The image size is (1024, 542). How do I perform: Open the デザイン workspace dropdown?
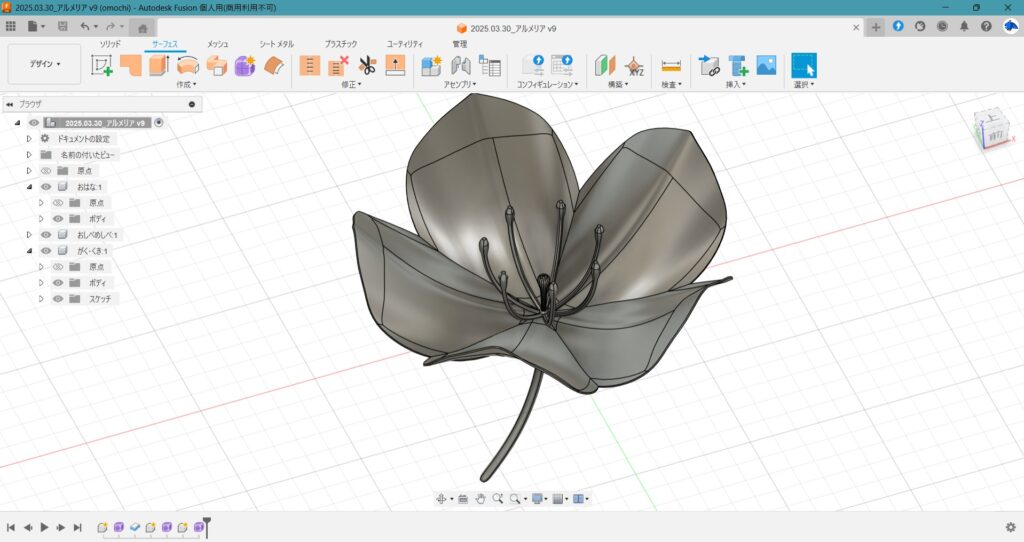click(44, 64)
